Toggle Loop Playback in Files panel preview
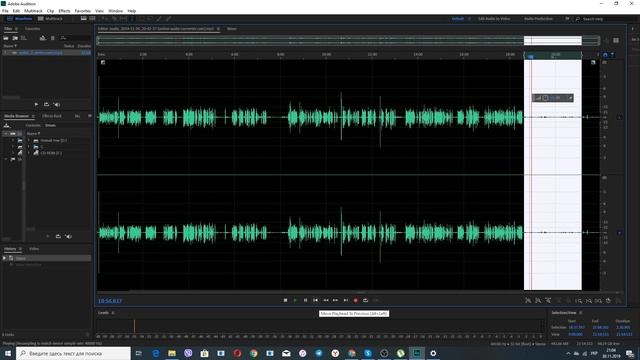The width and height of the screenshot is (640, 360). [x=47, y=104]
